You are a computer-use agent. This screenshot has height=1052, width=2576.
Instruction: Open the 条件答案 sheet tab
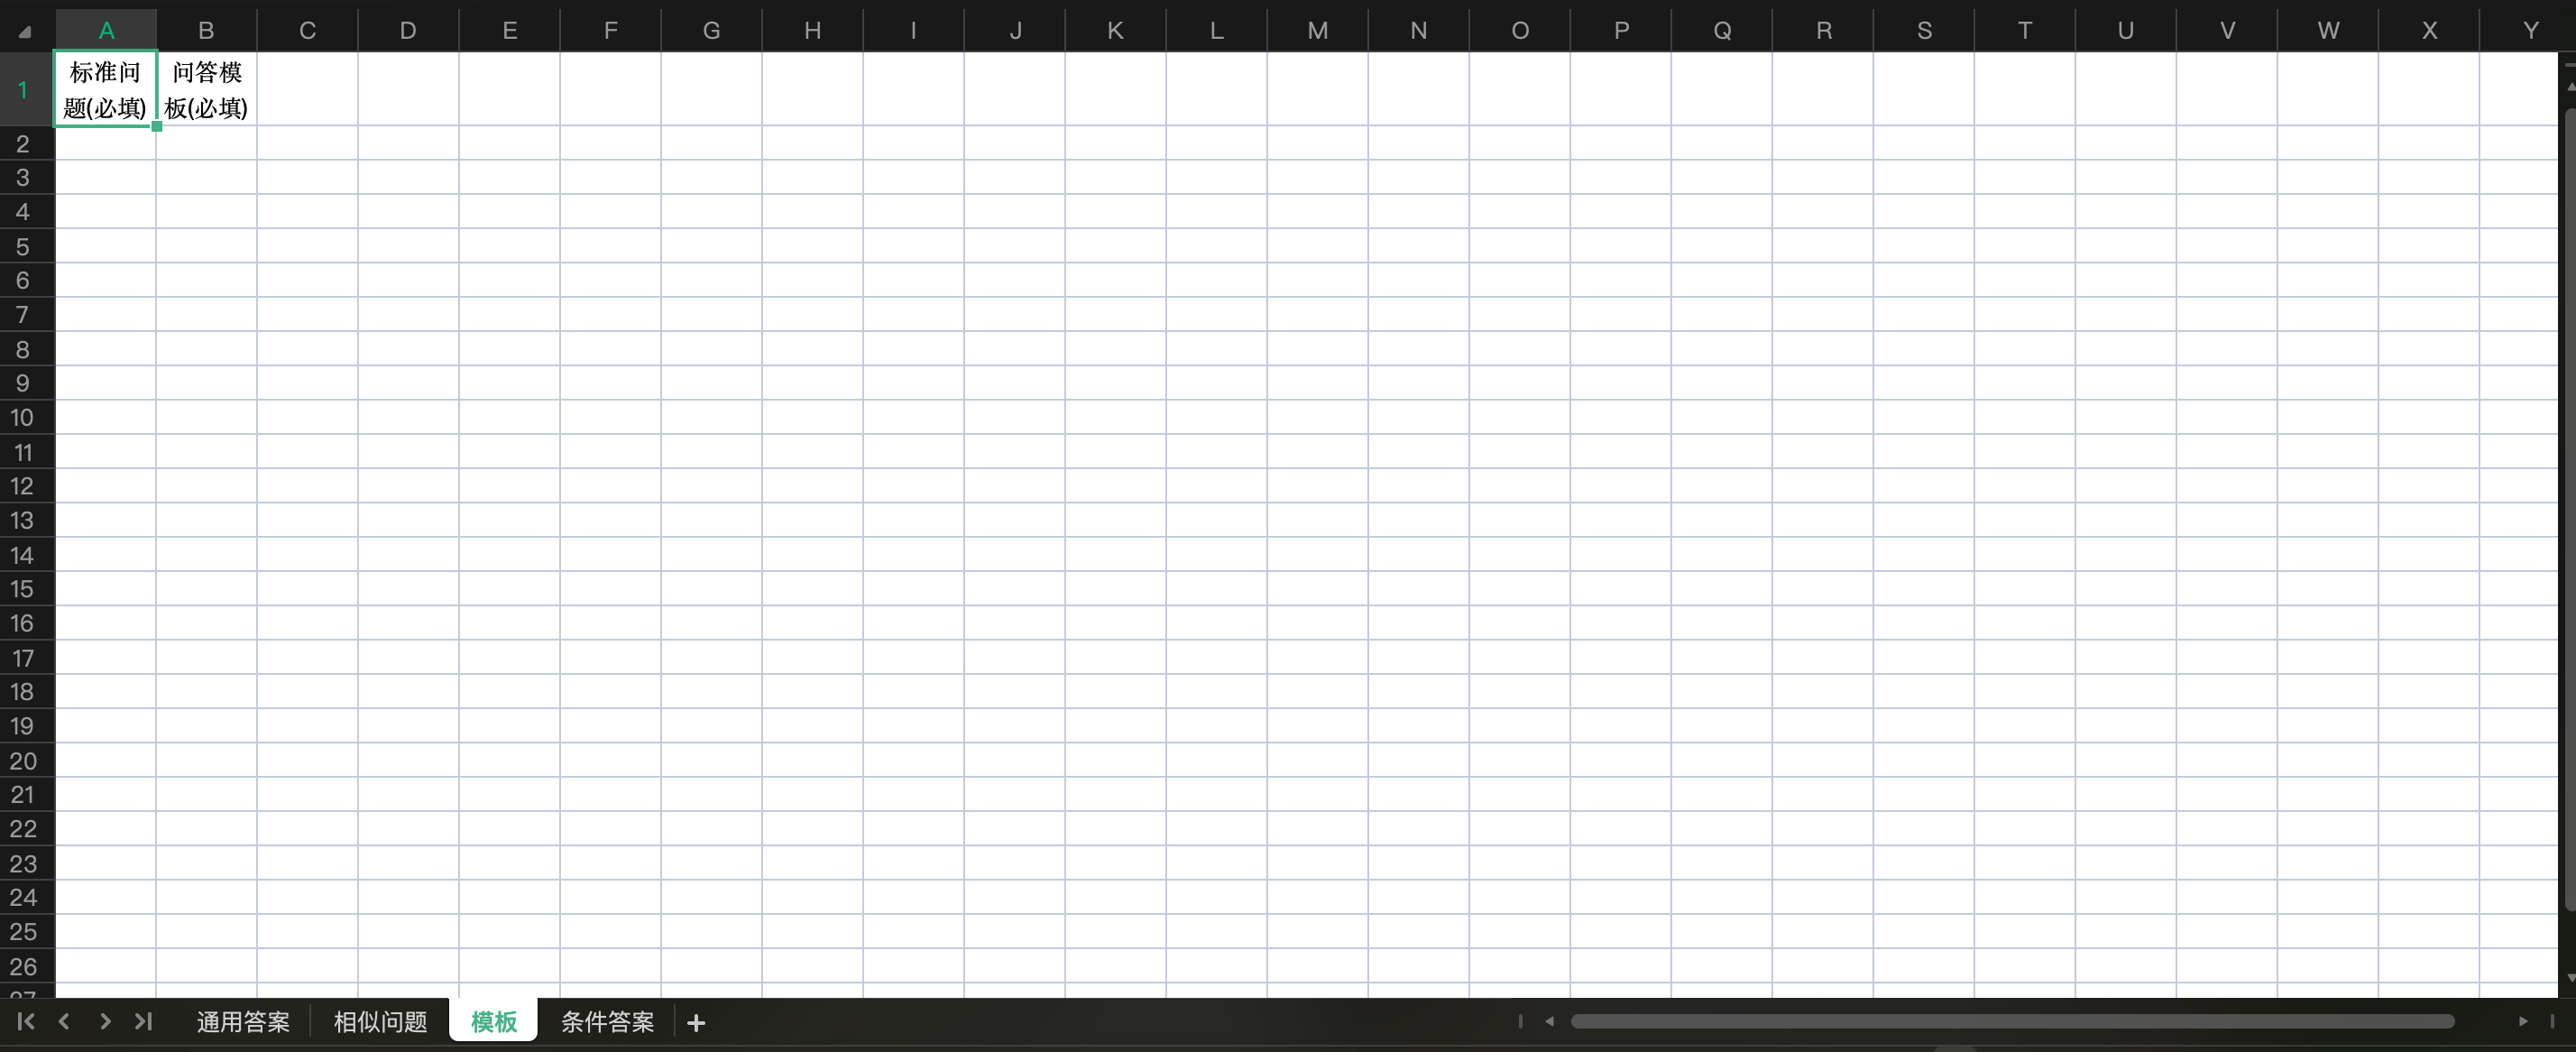click(x=607, y=1021)
